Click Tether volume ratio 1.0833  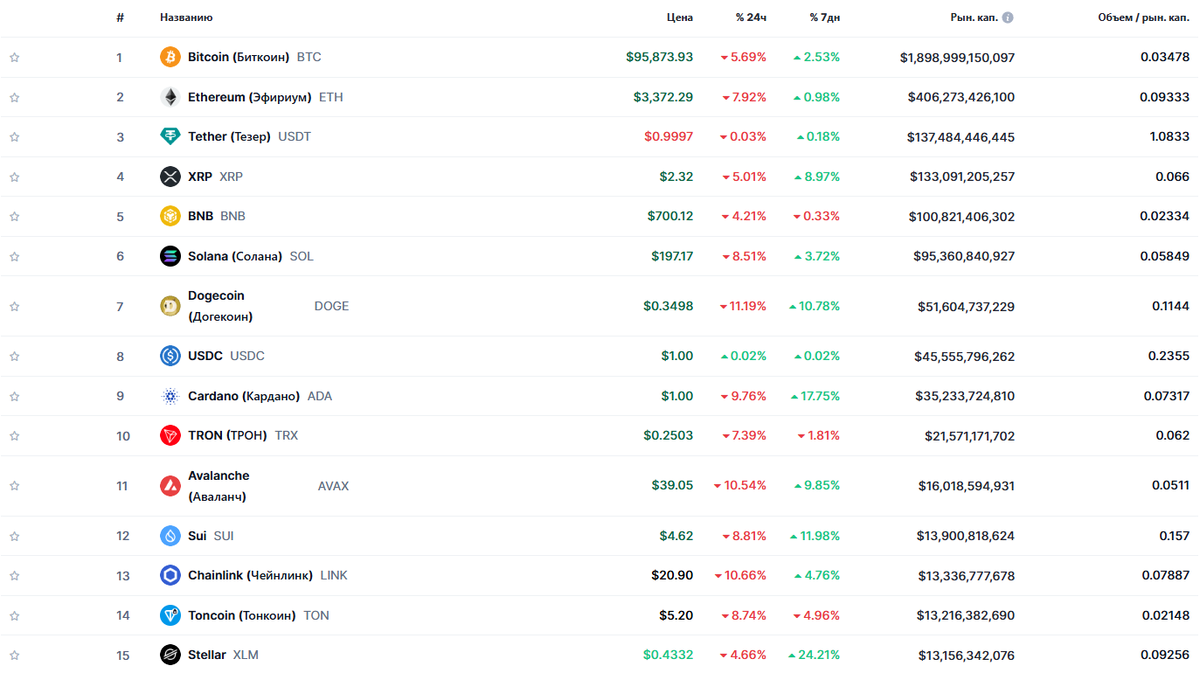pyautogui.click(x=1170, y=136)
